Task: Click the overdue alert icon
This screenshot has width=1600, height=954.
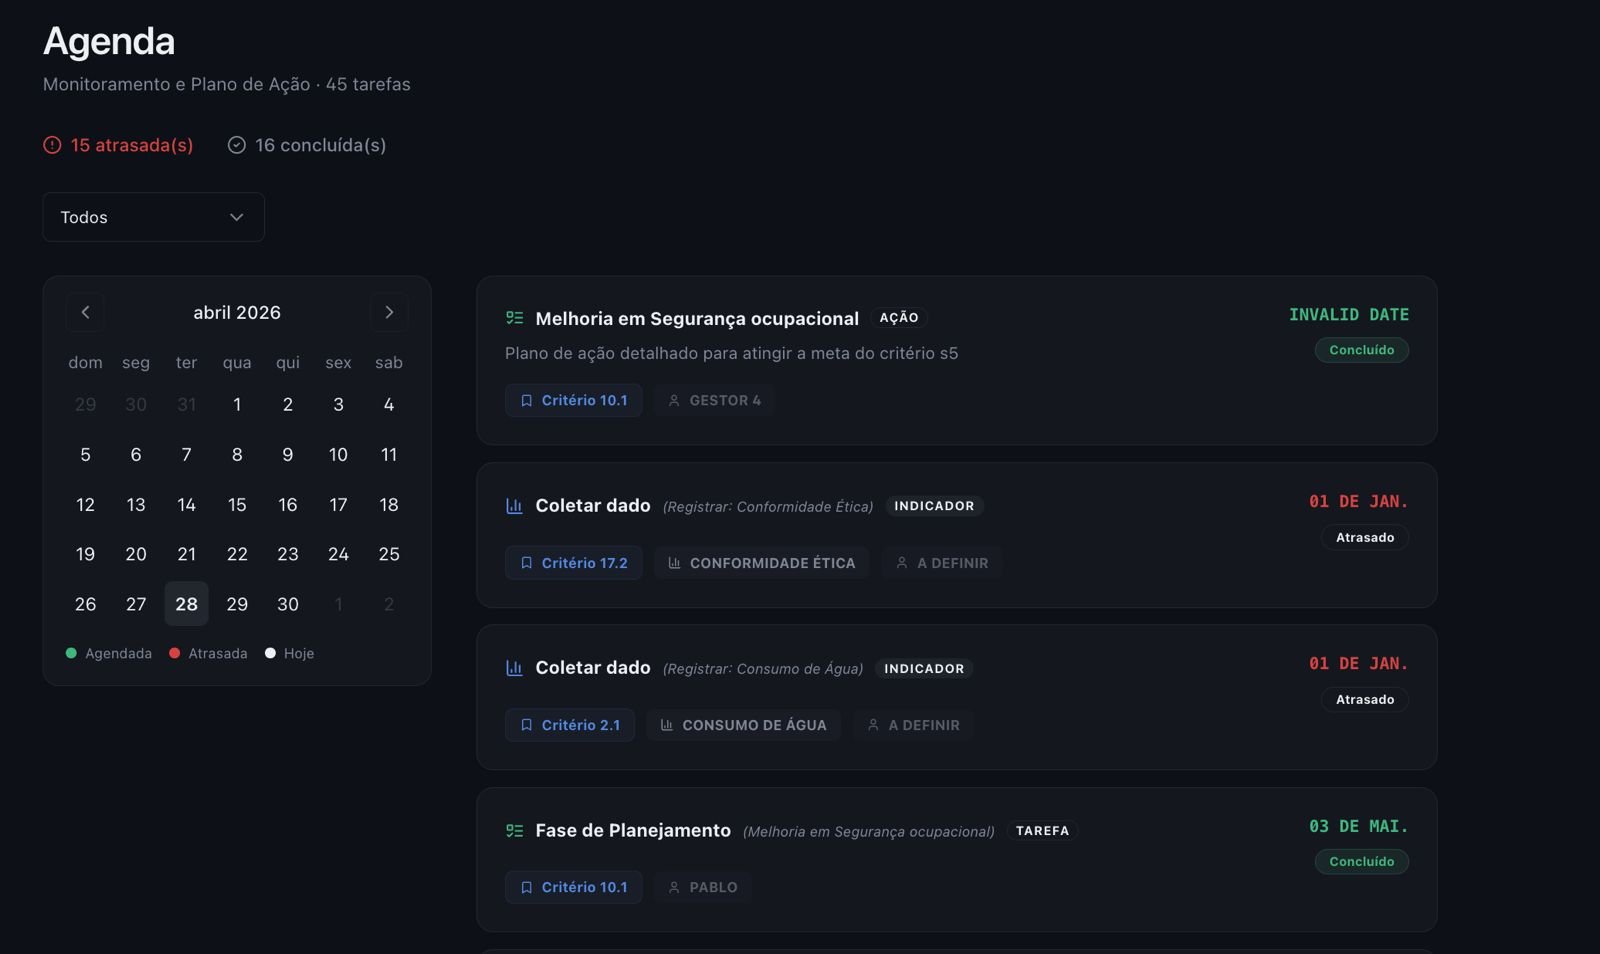Action: click(x=52, y=145)
